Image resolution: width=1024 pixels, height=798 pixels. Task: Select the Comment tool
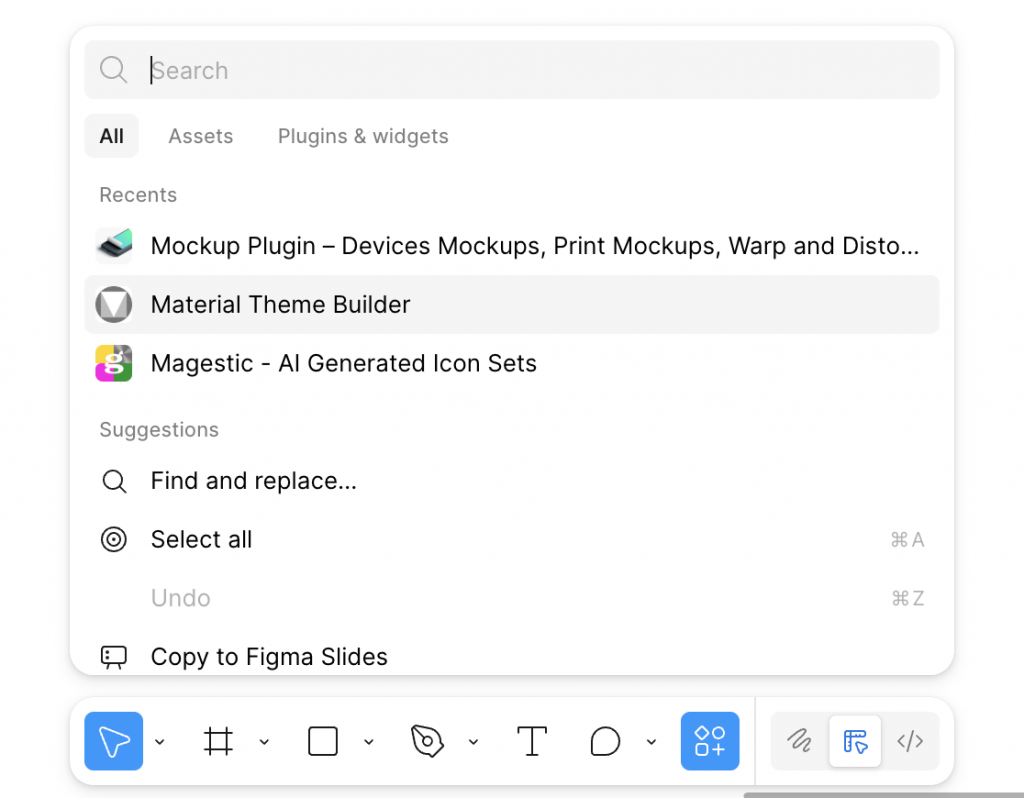pos(605,741)
